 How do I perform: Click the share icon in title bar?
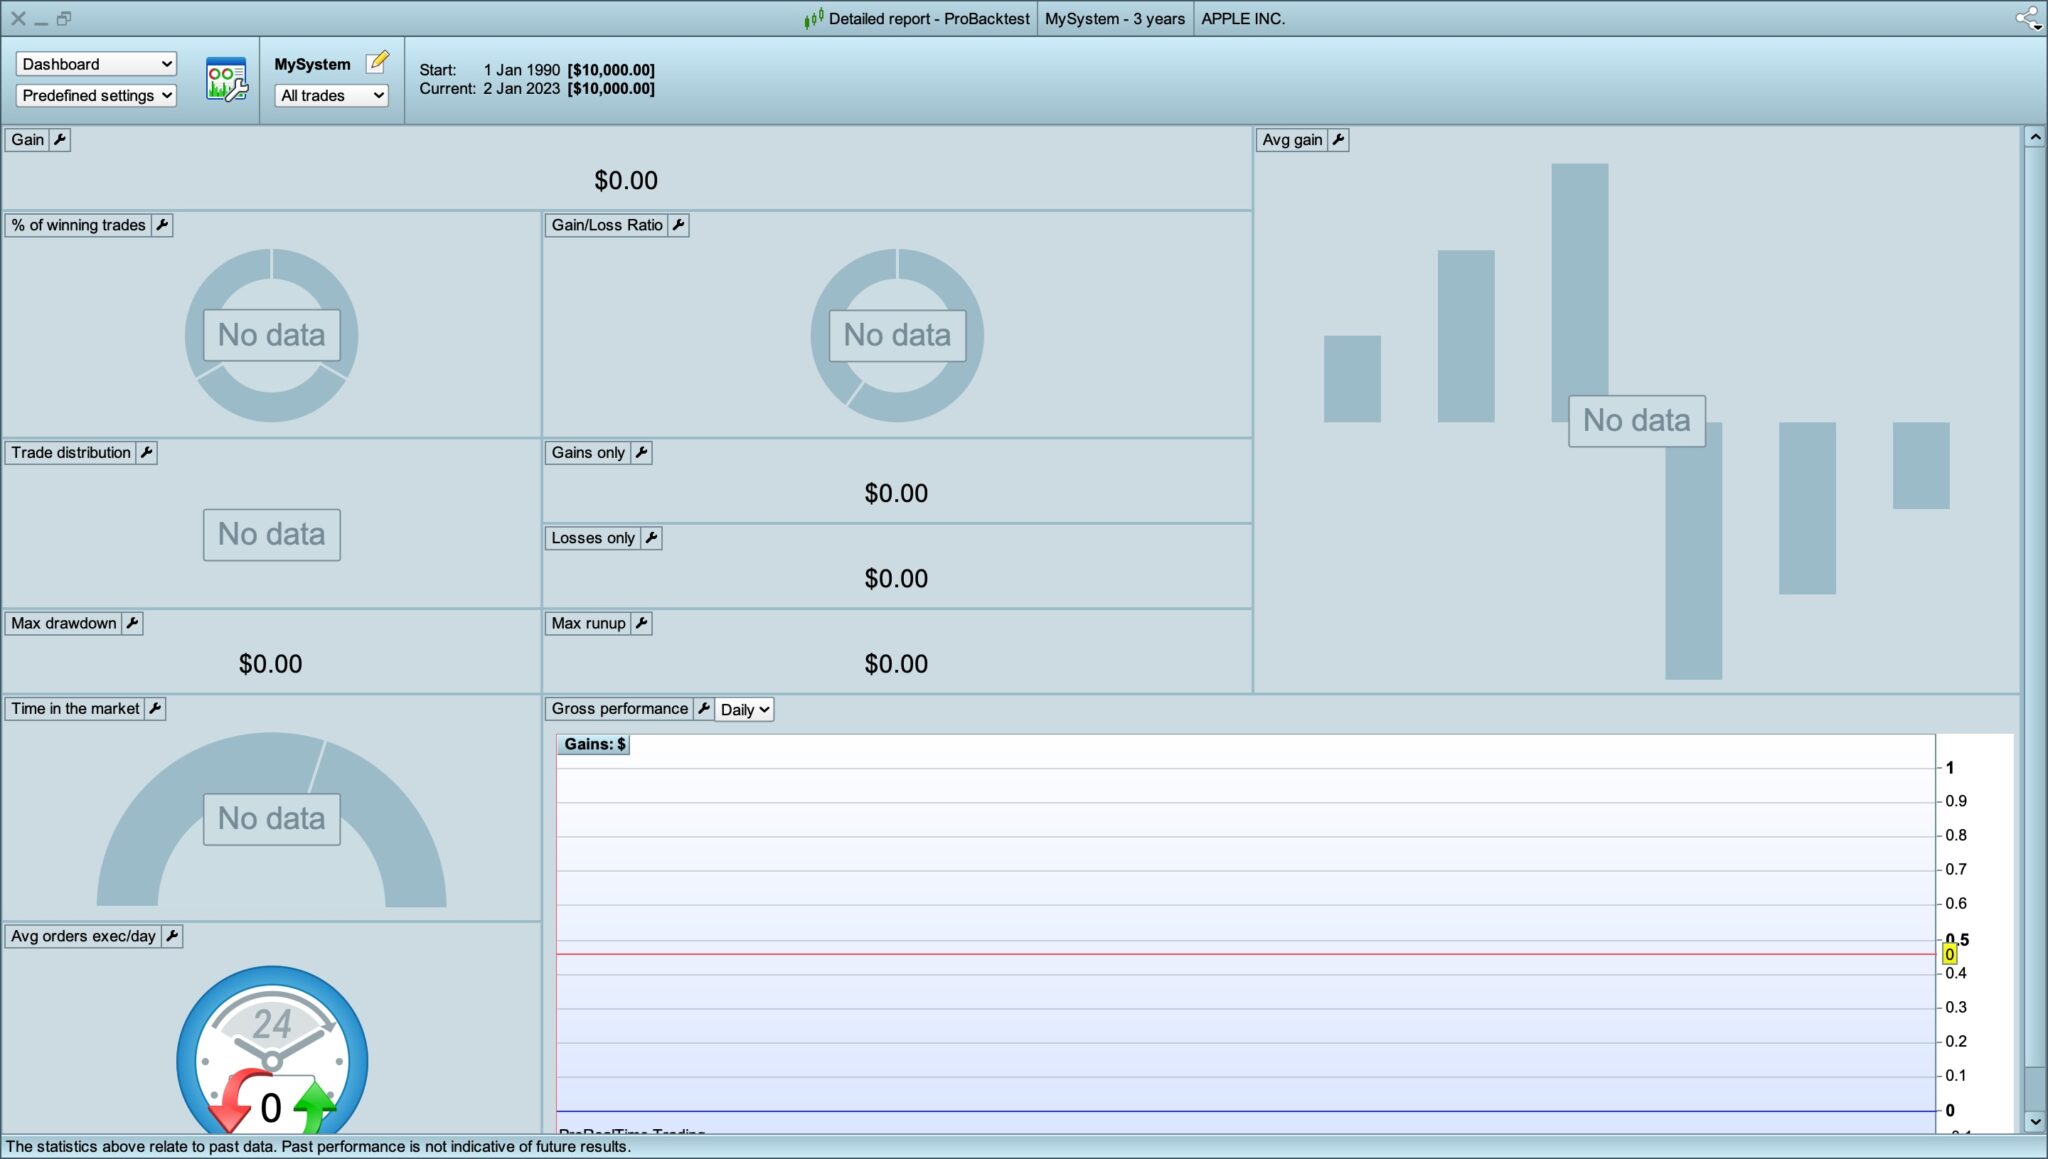click(2027, 18)
